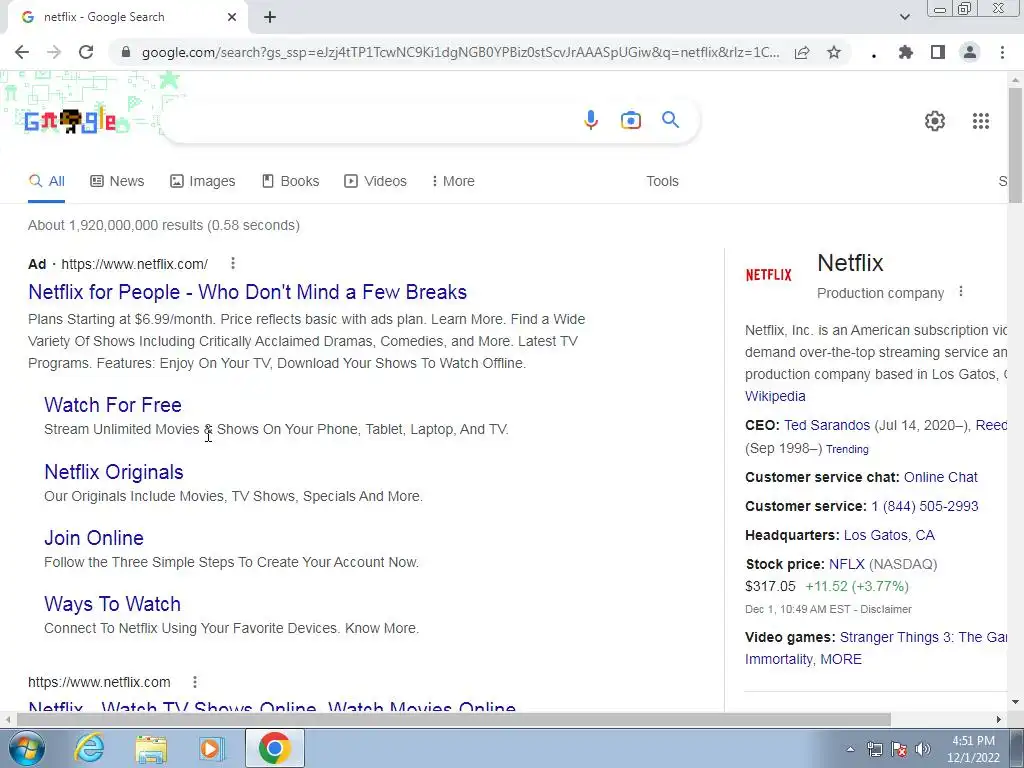The width and height of the screenshot is (1024, 768).
Task: Start voice search with microphone icon
Action: pyautogui.click(x=591, y=120)
